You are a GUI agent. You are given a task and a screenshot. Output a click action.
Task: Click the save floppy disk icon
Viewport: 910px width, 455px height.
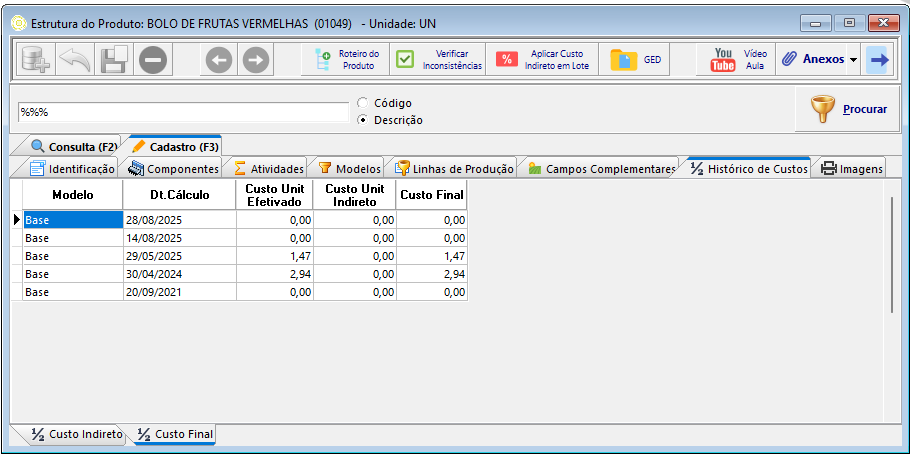113,60
